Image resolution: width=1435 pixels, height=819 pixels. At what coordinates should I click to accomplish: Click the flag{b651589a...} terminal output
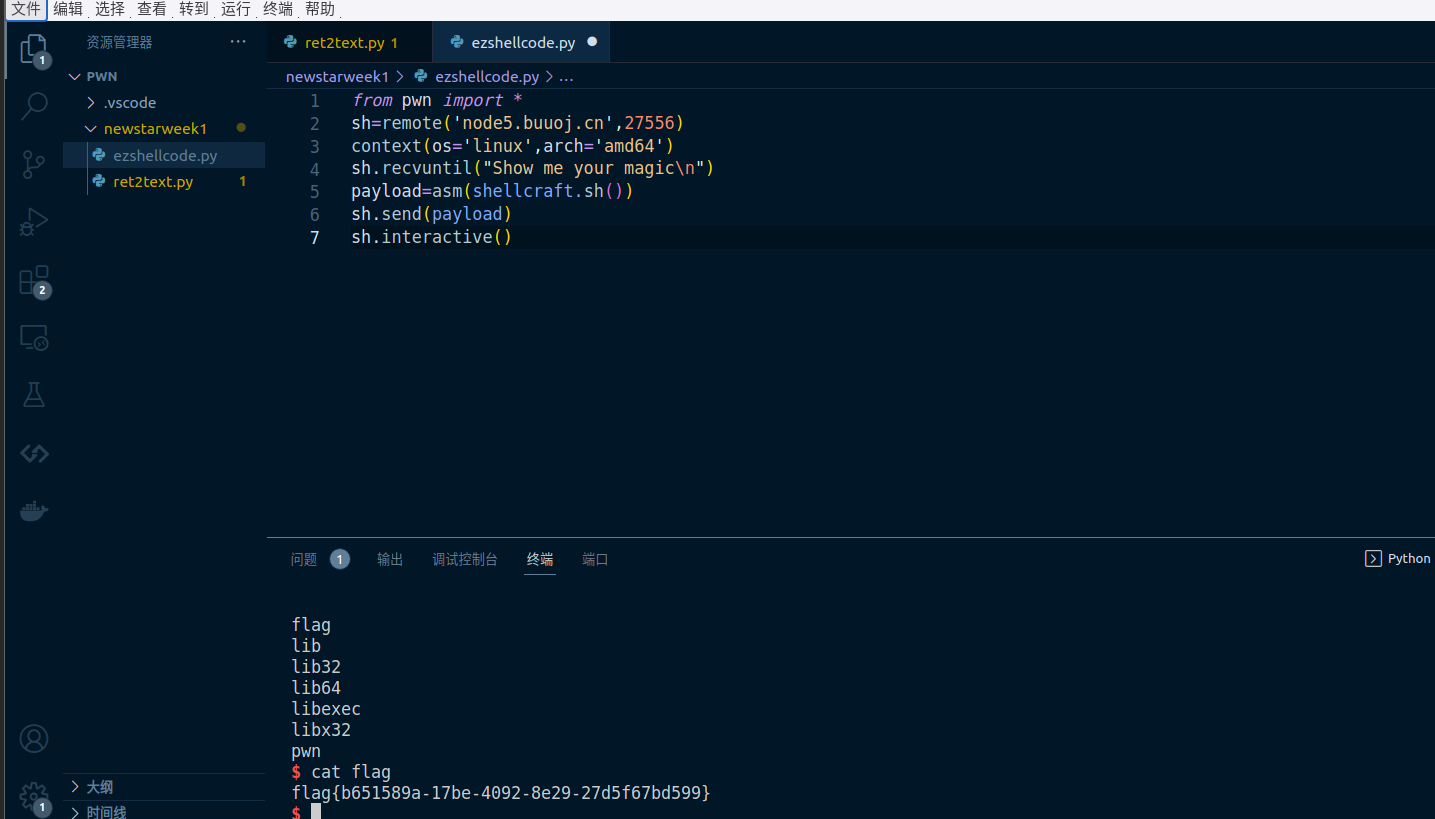point(501,793)
